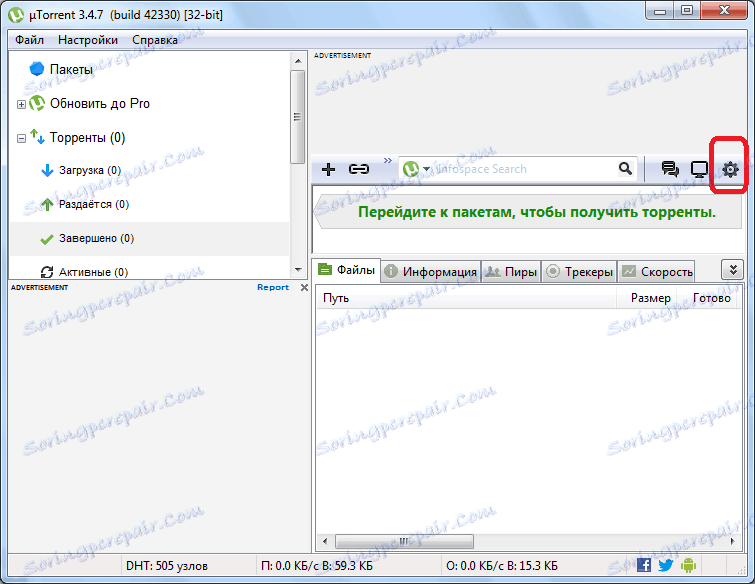
Task: Open the chat bubbles icon in the toolbar
Action: click(x=670, y=169)
